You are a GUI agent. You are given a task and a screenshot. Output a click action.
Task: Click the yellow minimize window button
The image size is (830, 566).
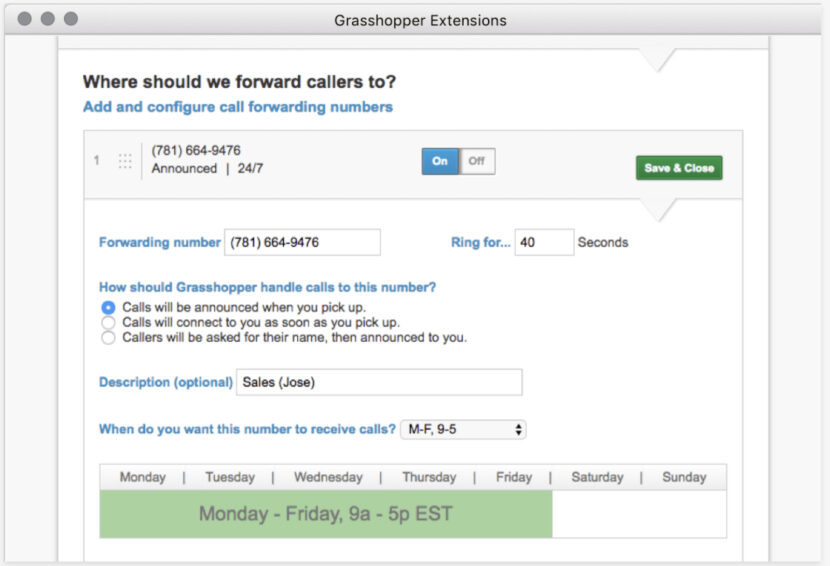click(x=48, y=19)
